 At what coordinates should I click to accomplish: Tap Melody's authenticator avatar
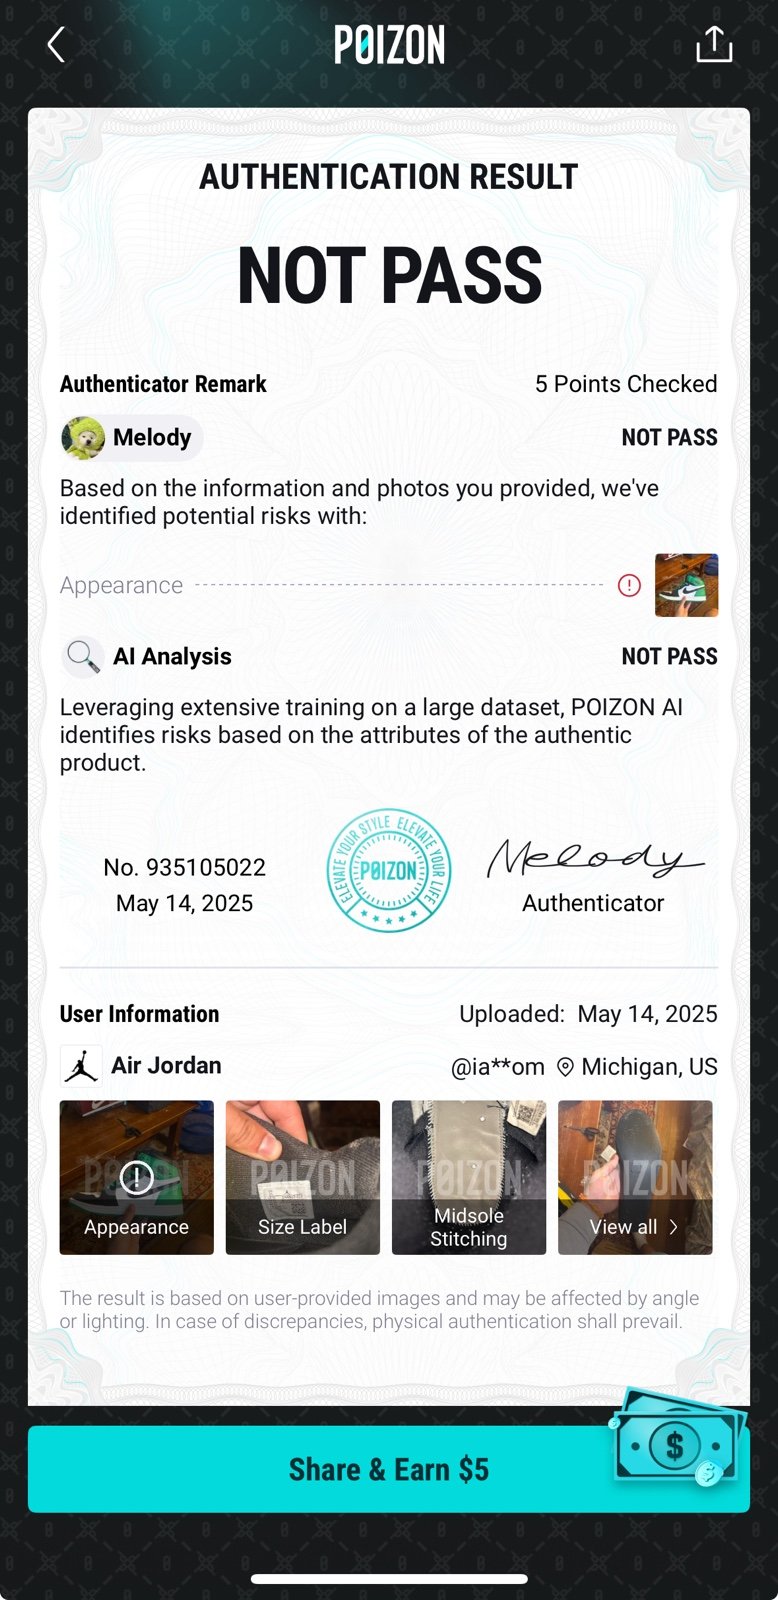(83, 438)
